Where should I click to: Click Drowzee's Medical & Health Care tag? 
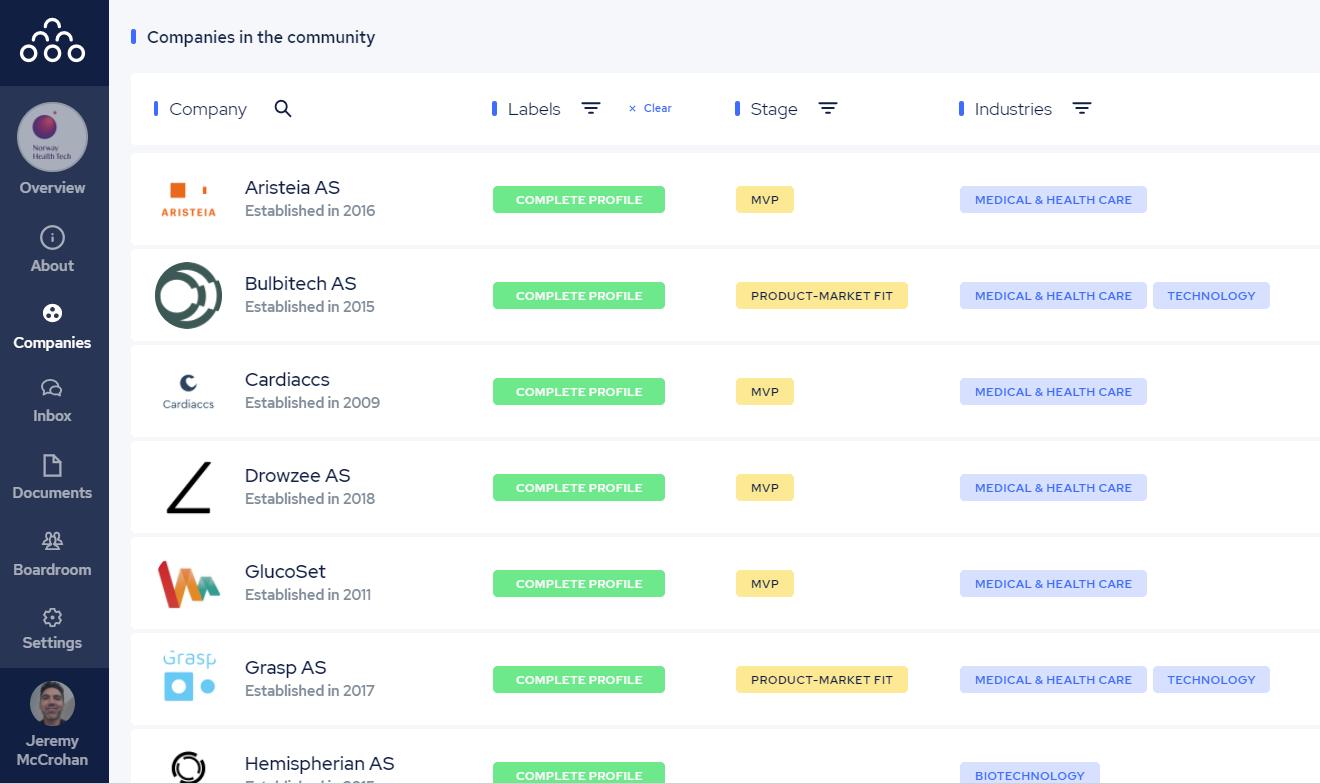pyautogui.click(x=1053, y=488)
